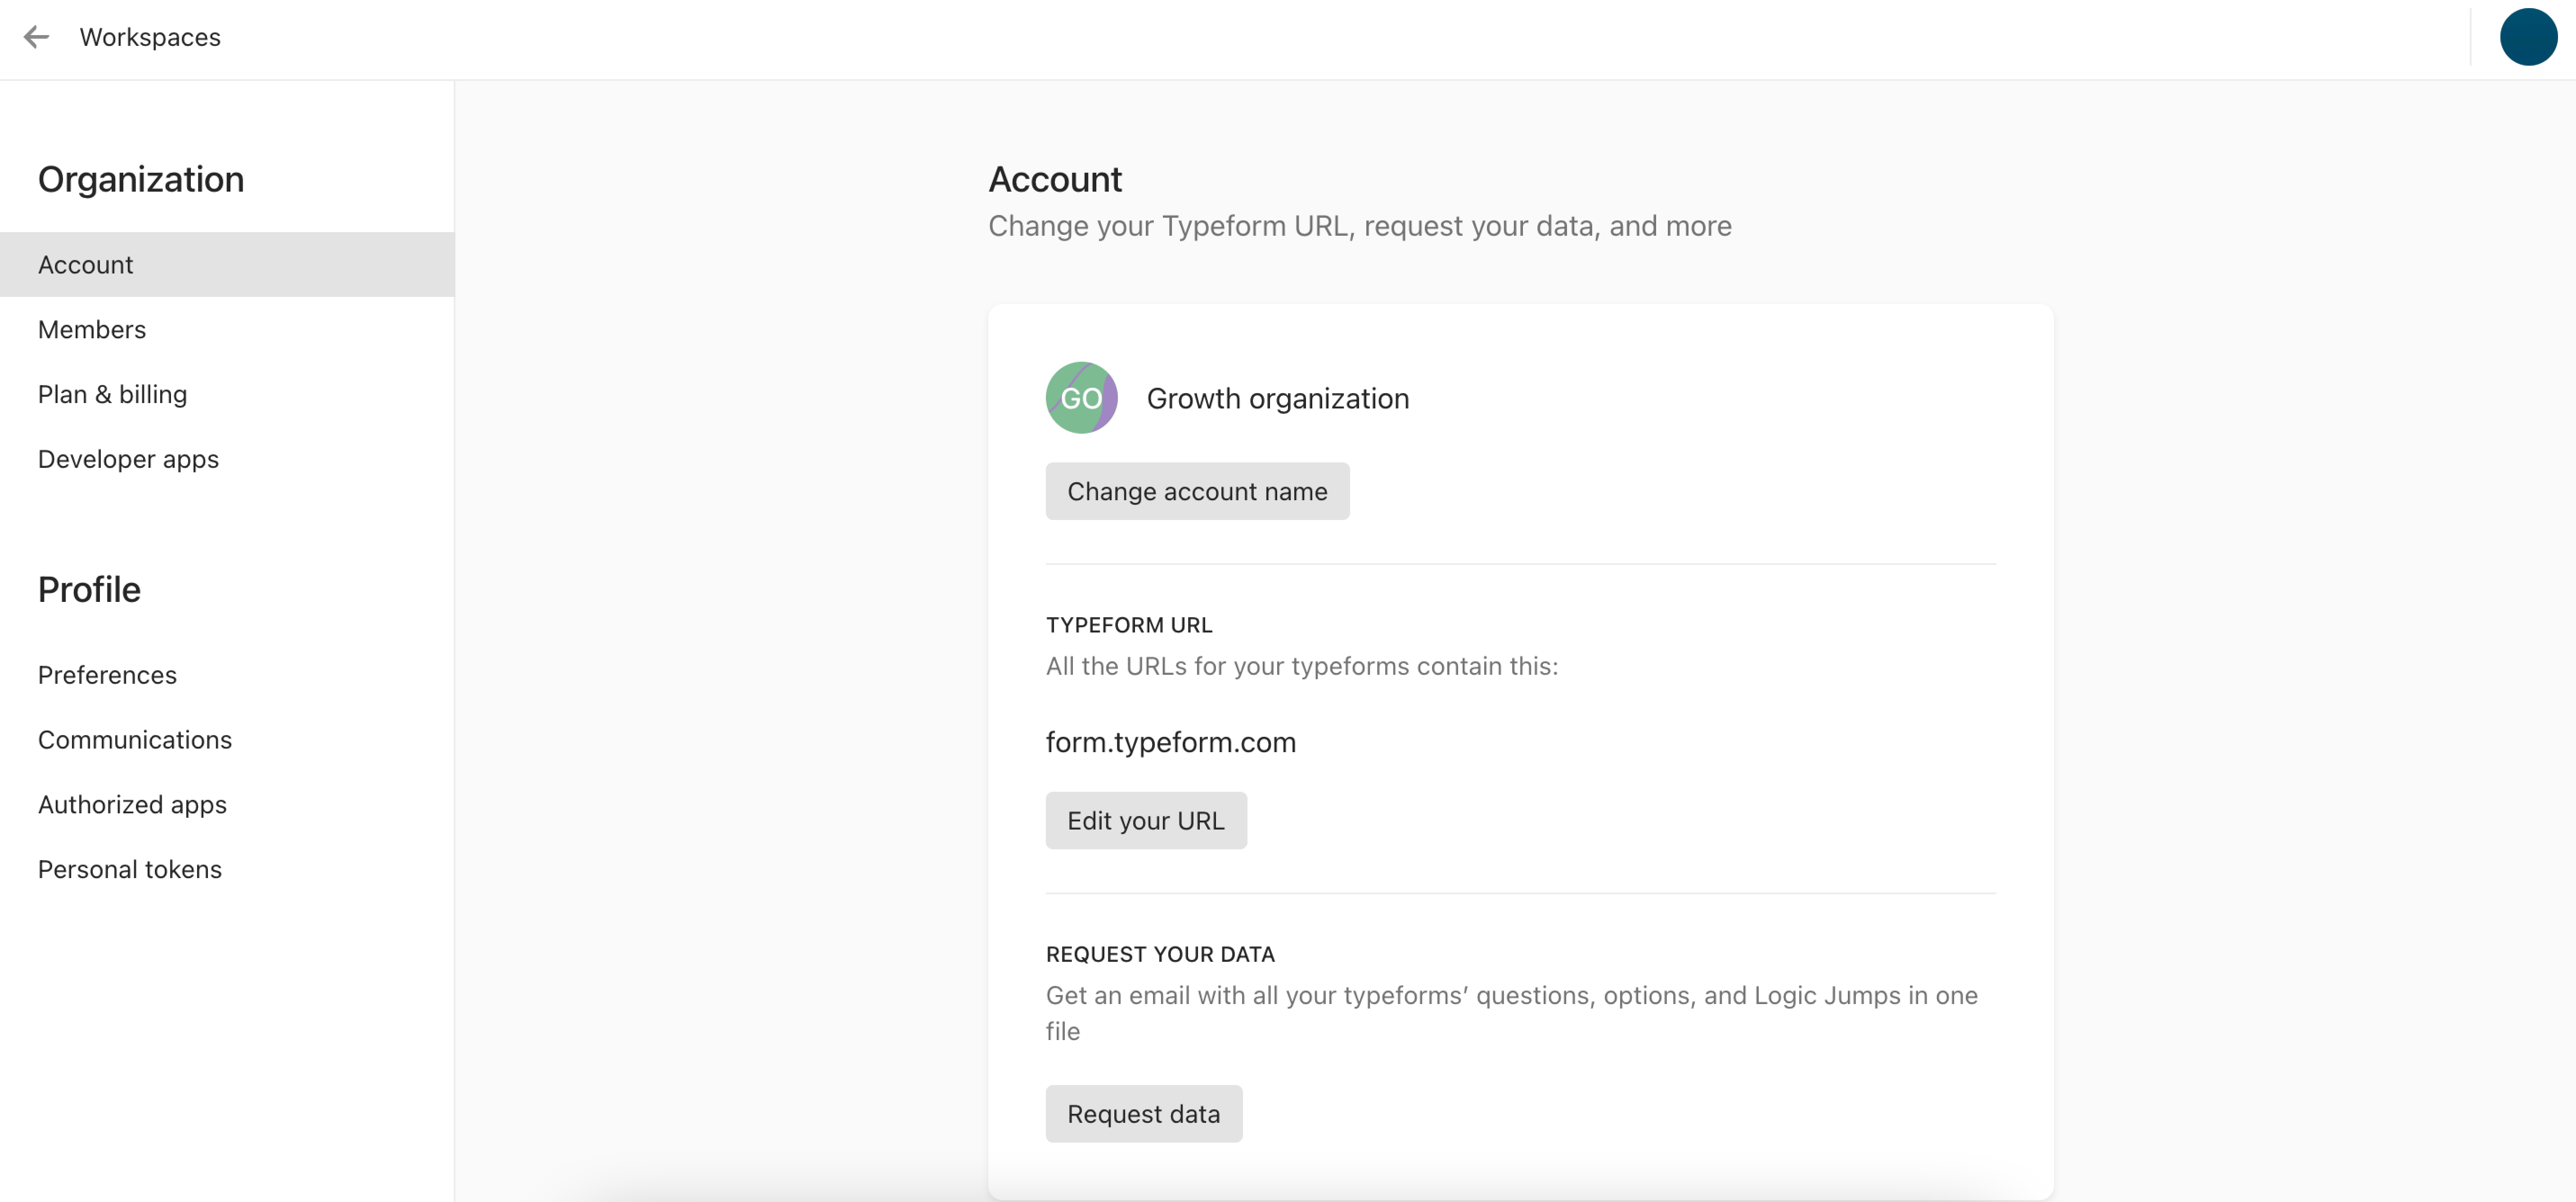Open Plan & billing settings
The image size is (2576, 1202).
click(227, 394)
